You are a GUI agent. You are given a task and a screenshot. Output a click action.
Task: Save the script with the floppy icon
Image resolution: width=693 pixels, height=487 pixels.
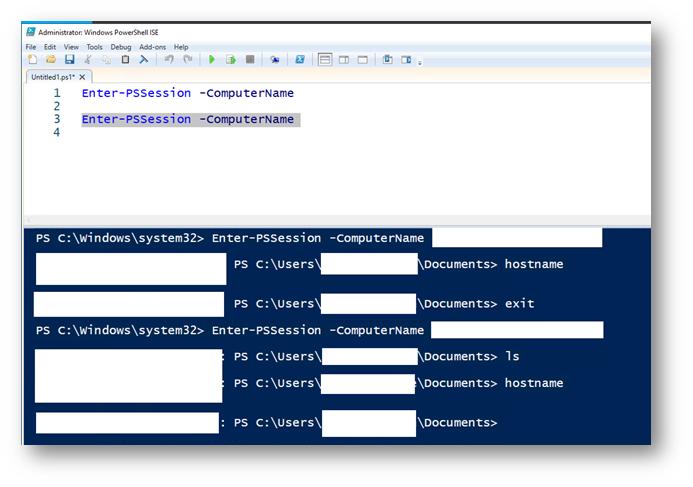pyautogui.click(x=69, y=60)
